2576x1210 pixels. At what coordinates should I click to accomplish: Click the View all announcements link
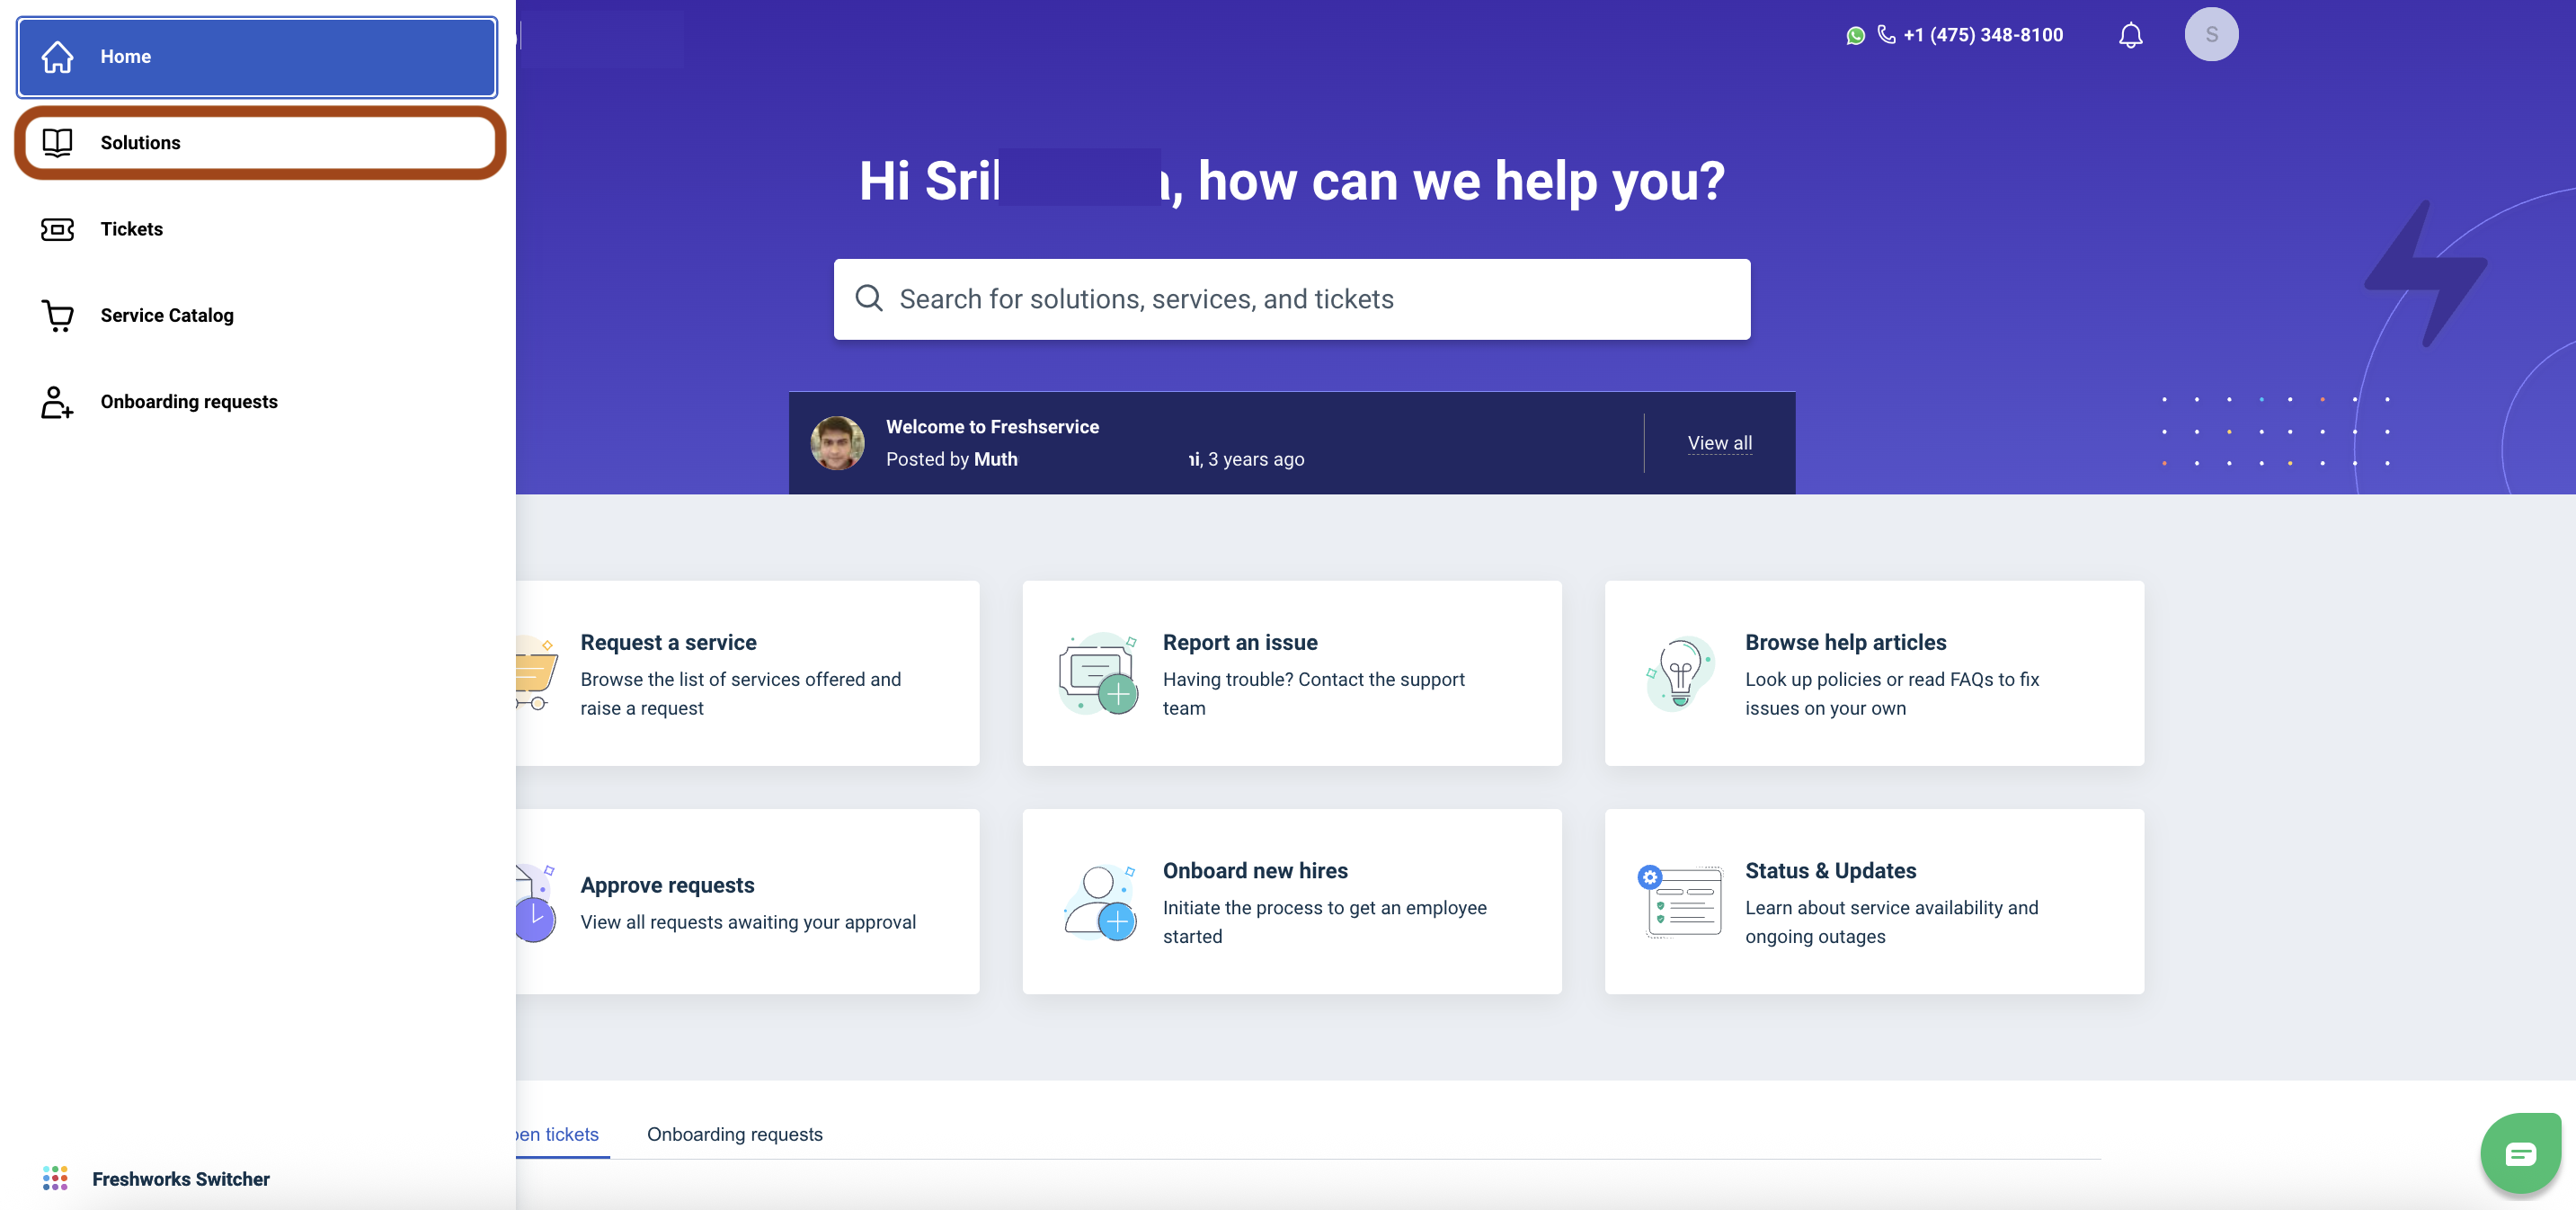1719,443
